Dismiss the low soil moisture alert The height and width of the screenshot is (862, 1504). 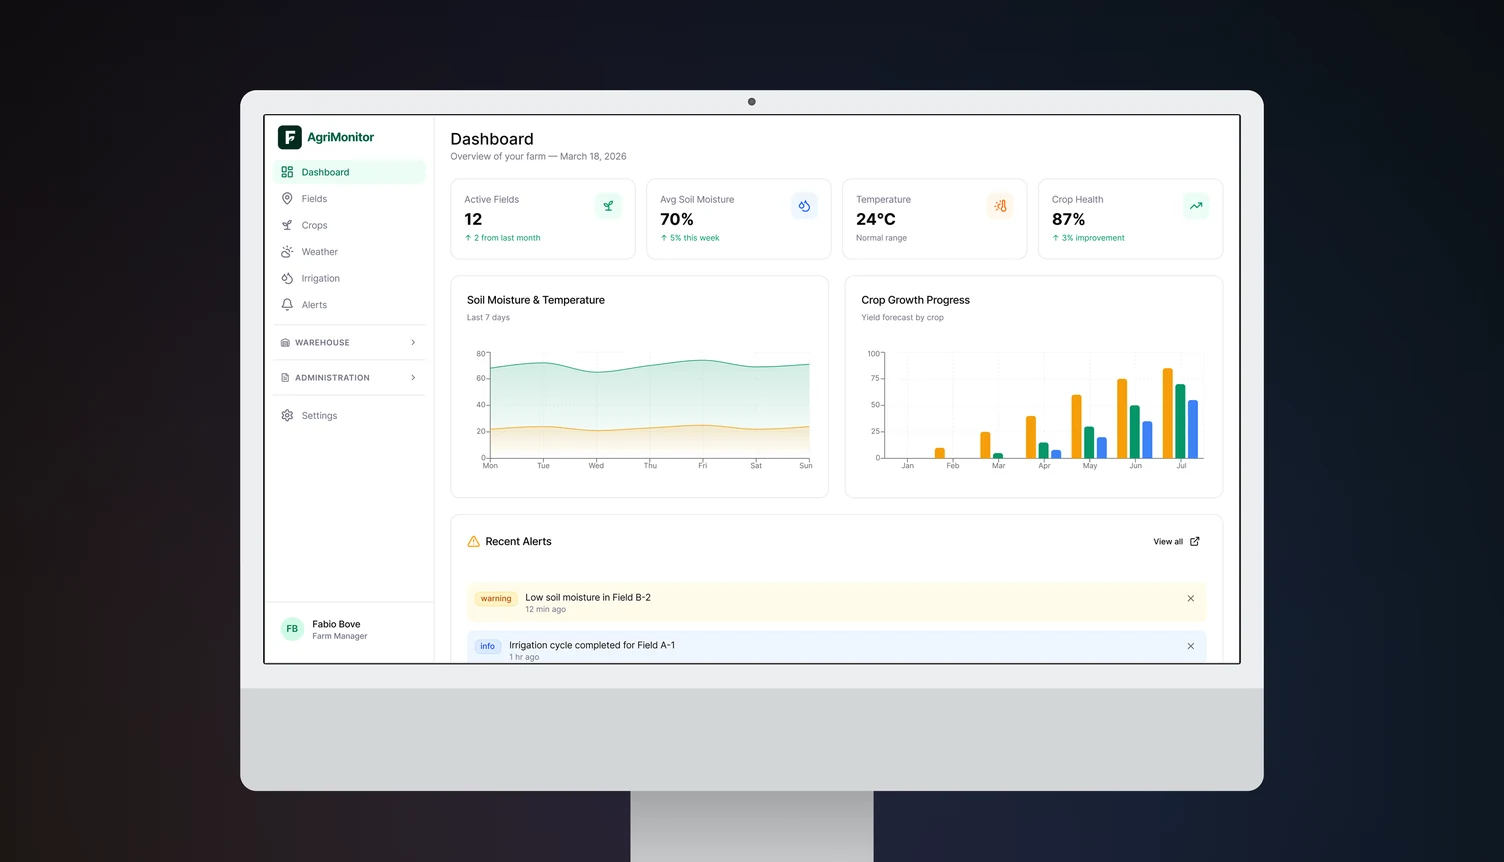click(x=1191, y=599)
